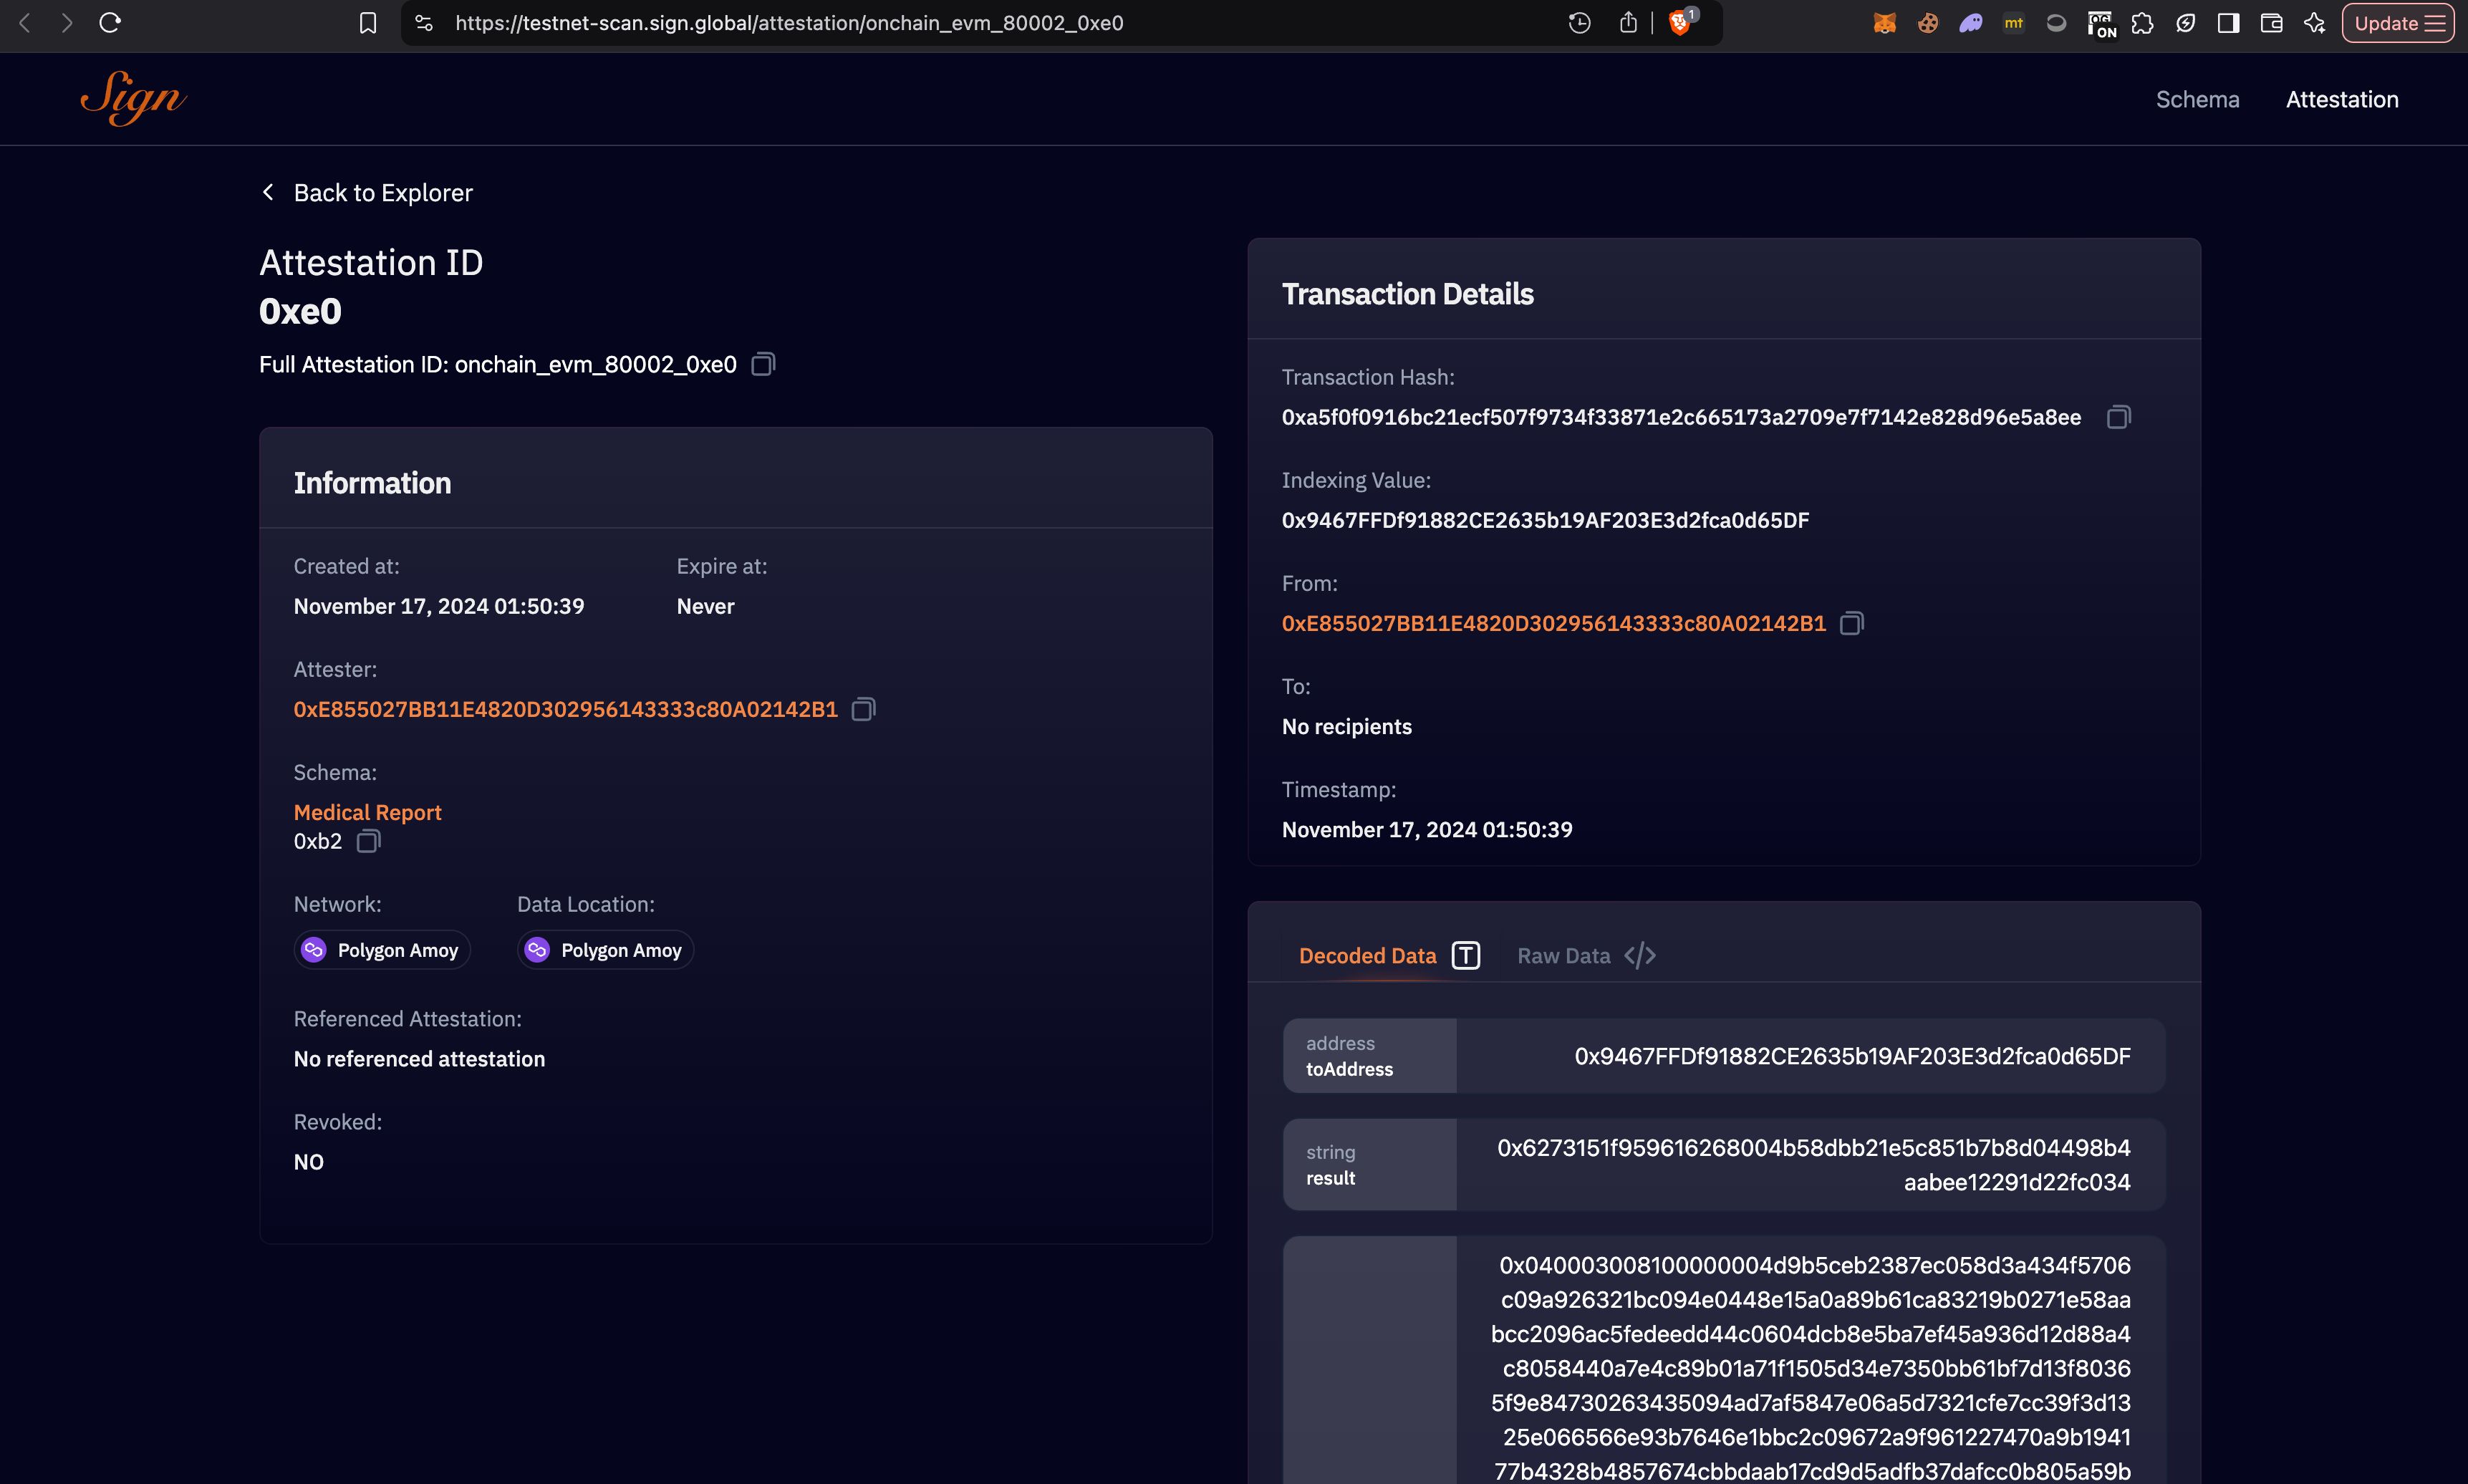Open the Schema nav item

tap(2197, 99)
